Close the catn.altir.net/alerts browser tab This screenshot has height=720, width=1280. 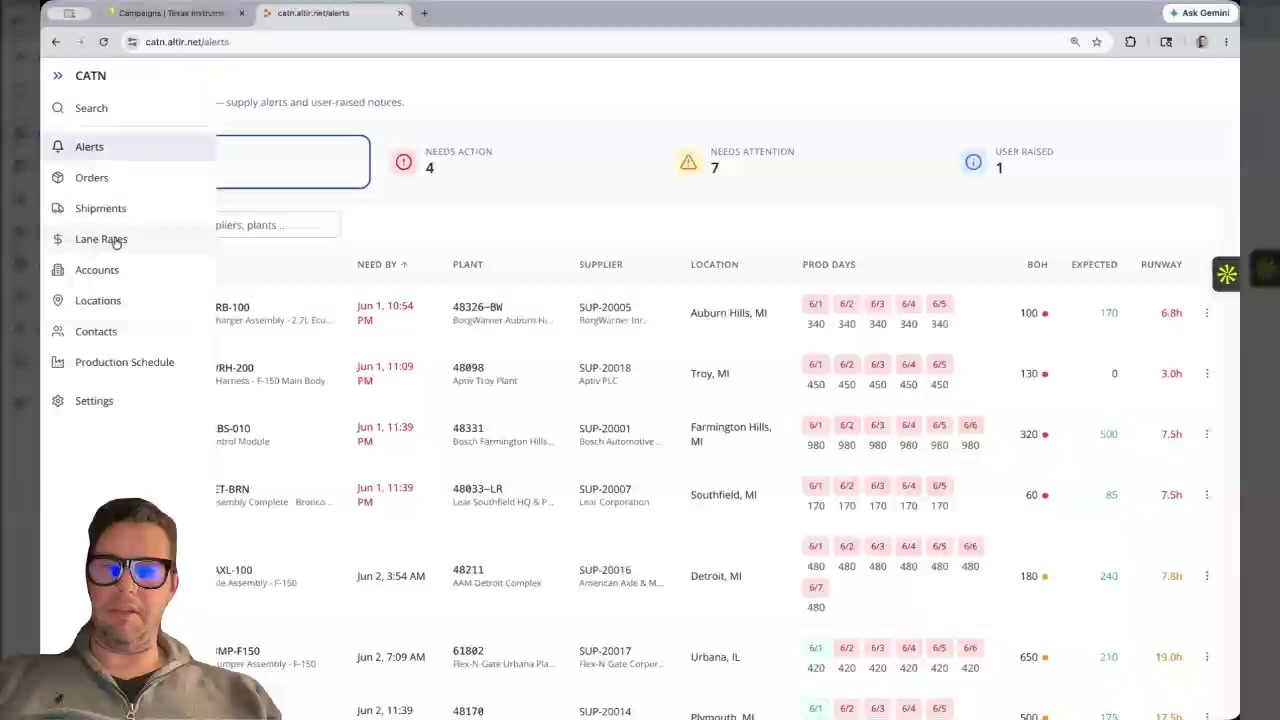click(x=401, y=13)
